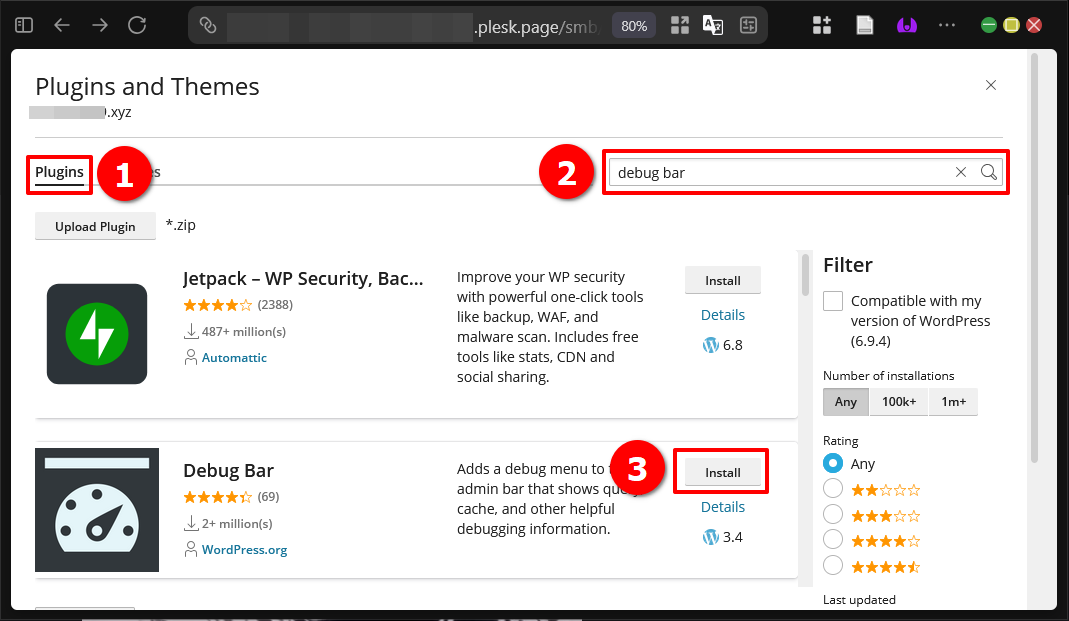Open the Automattic author link

pyautogui.click(x=234, y=358)
